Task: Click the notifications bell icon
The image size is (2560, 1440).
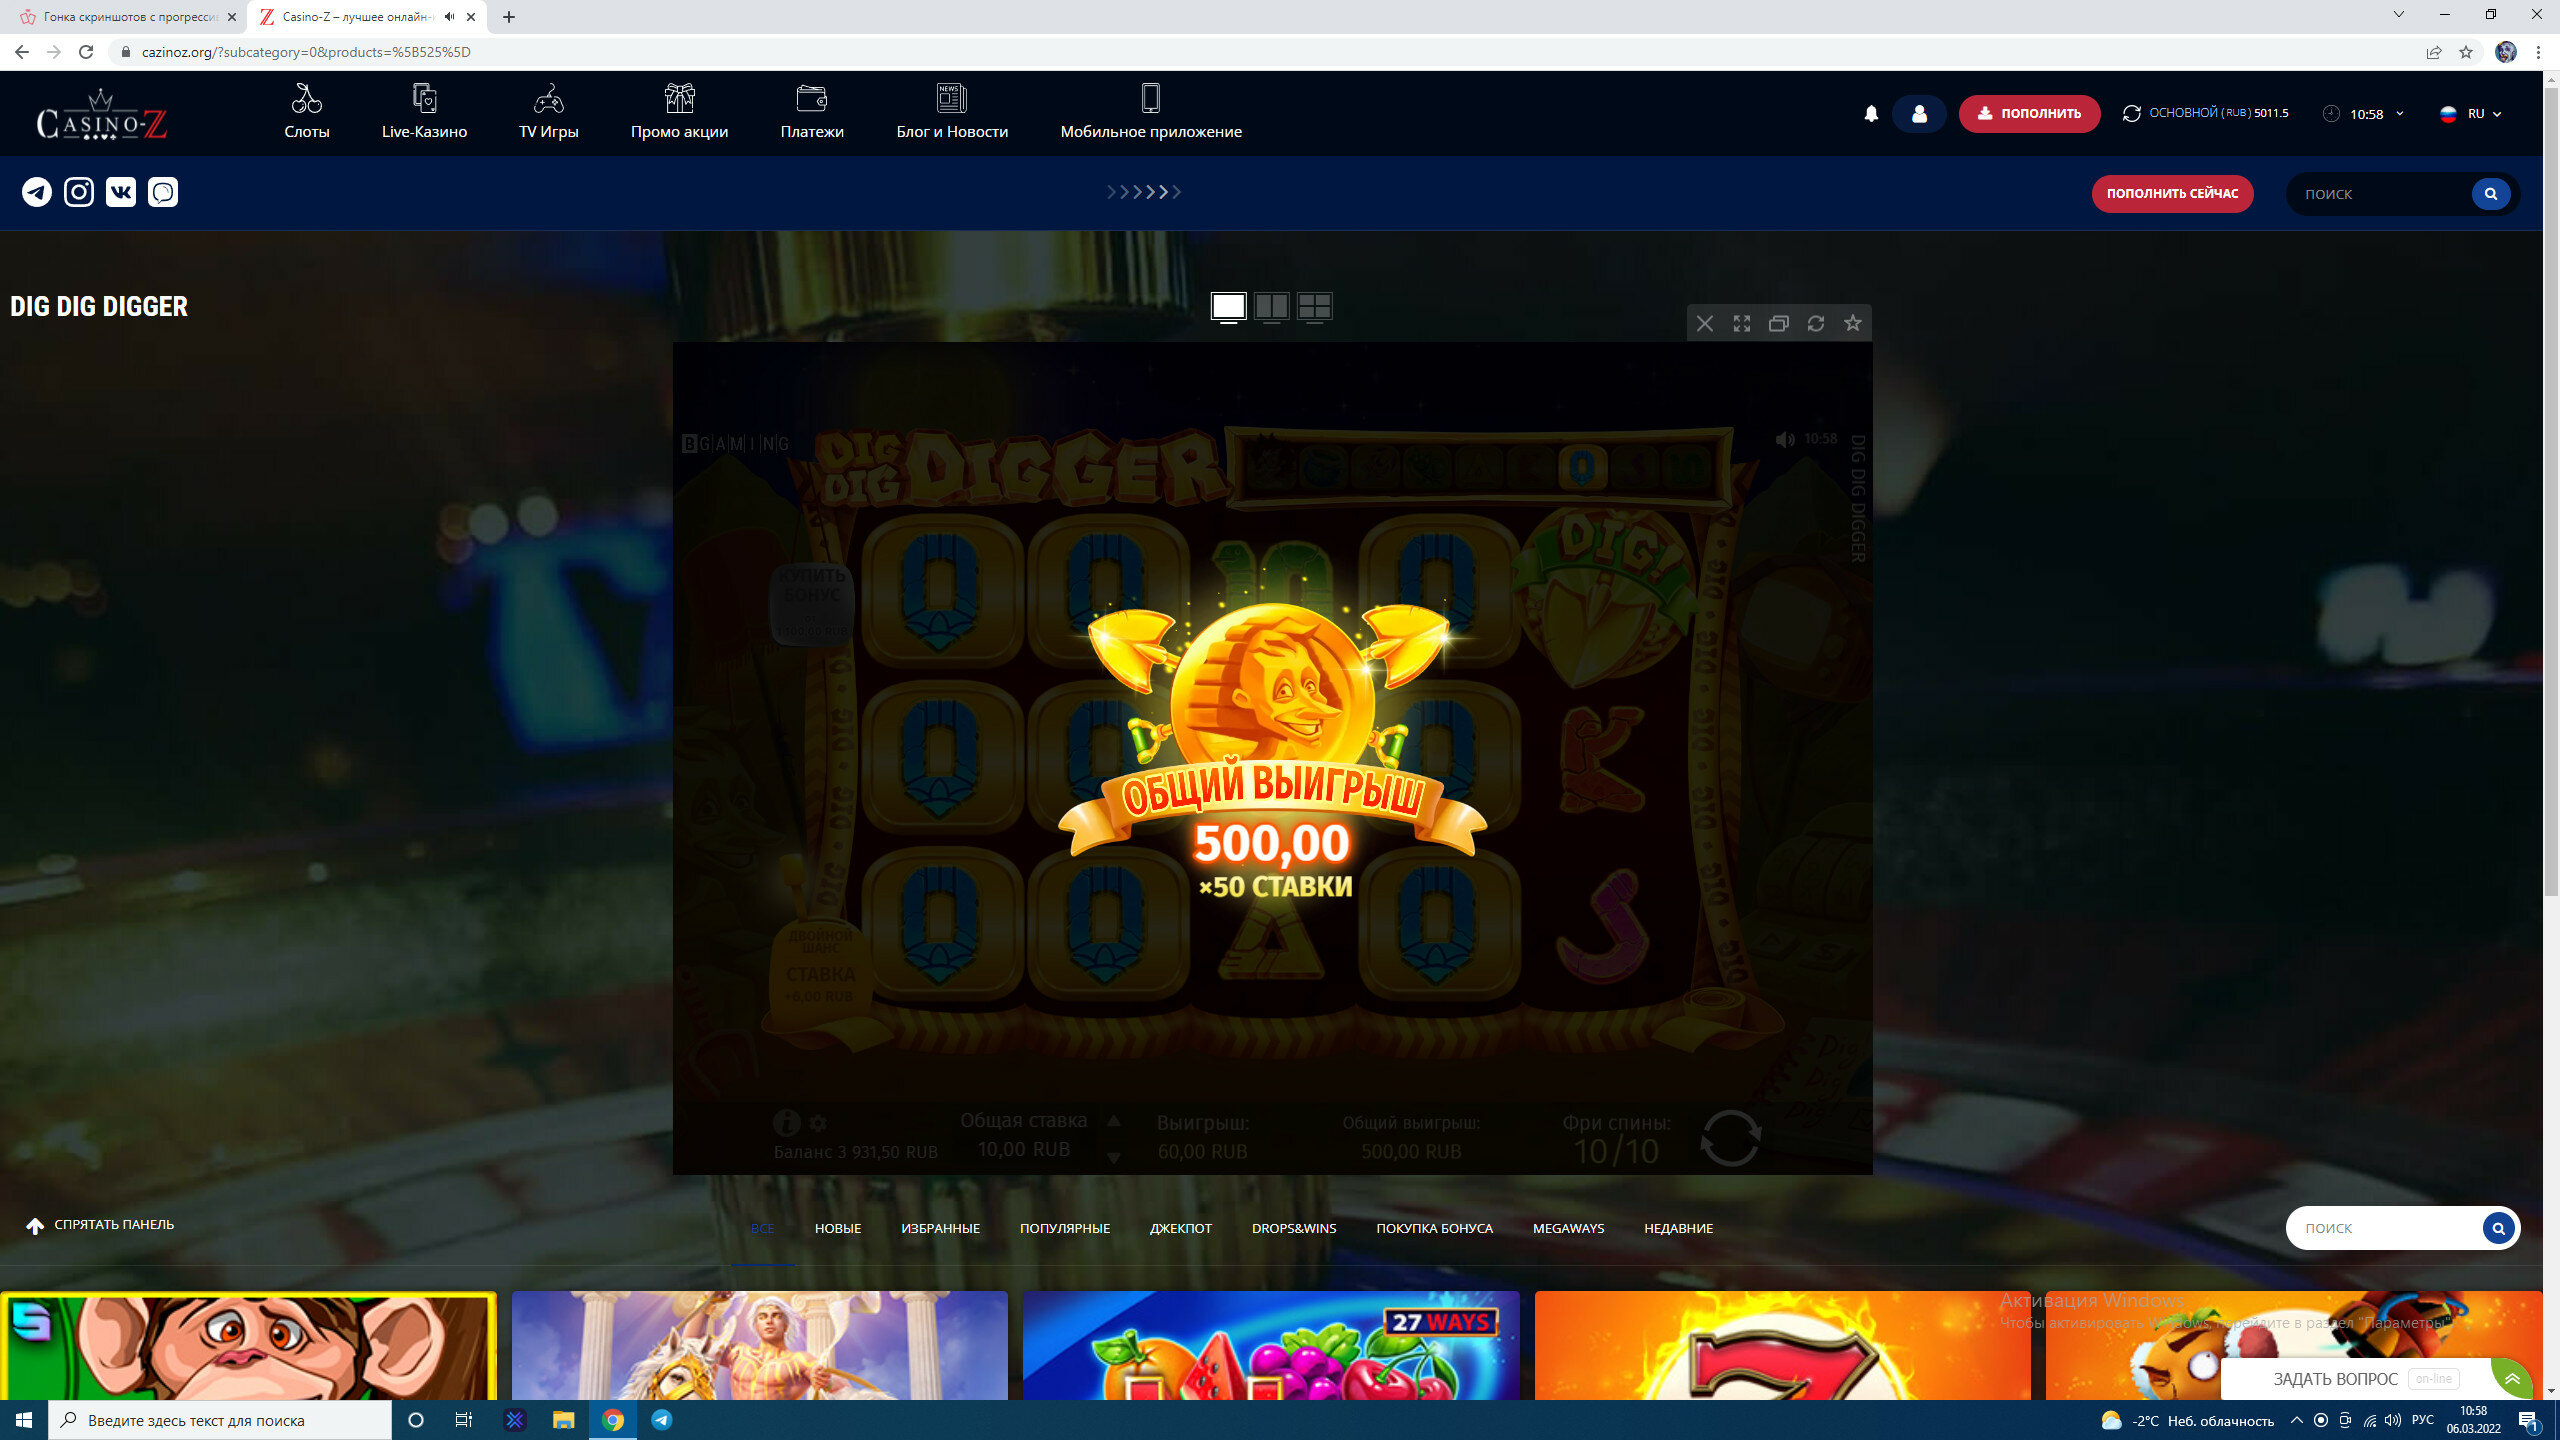Action: click(1871, 114)
